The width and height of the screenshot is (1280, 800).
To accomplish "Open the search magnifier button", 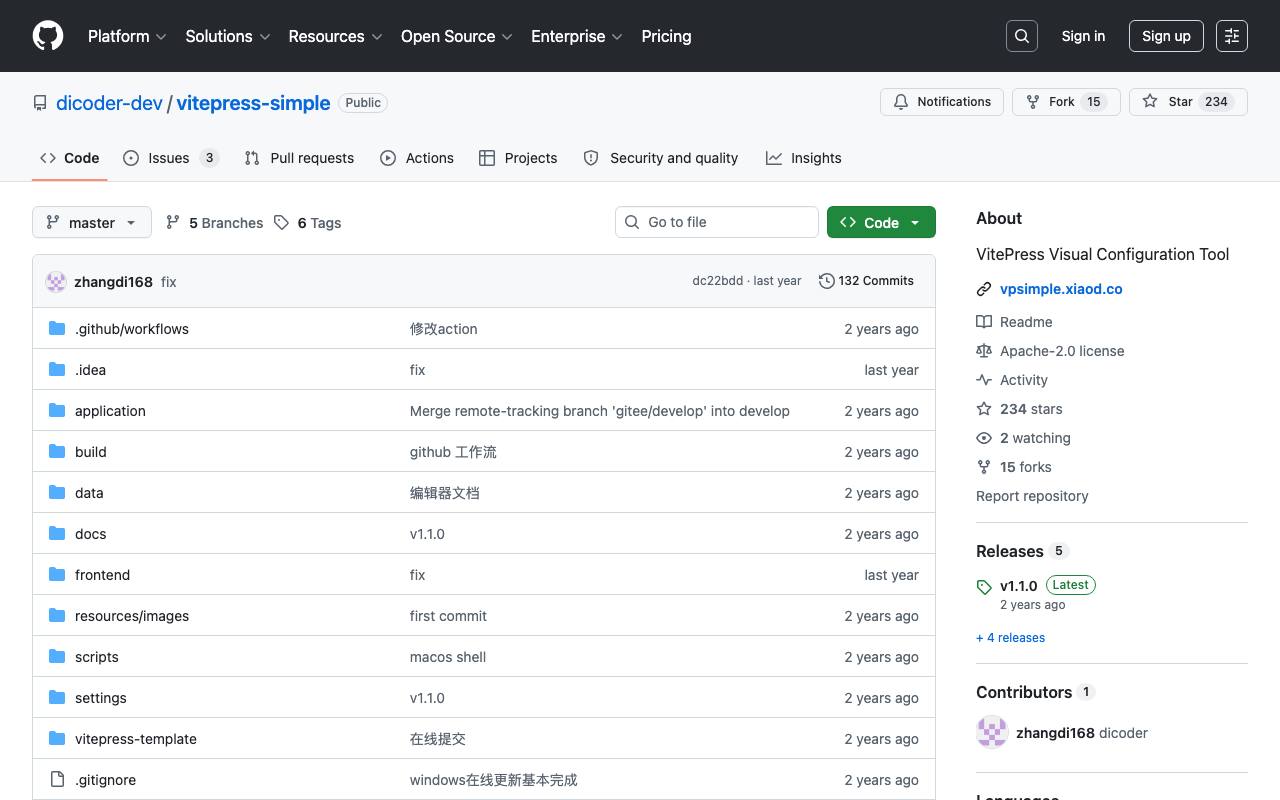I will pyautogui.click(x=1022, y=36).
